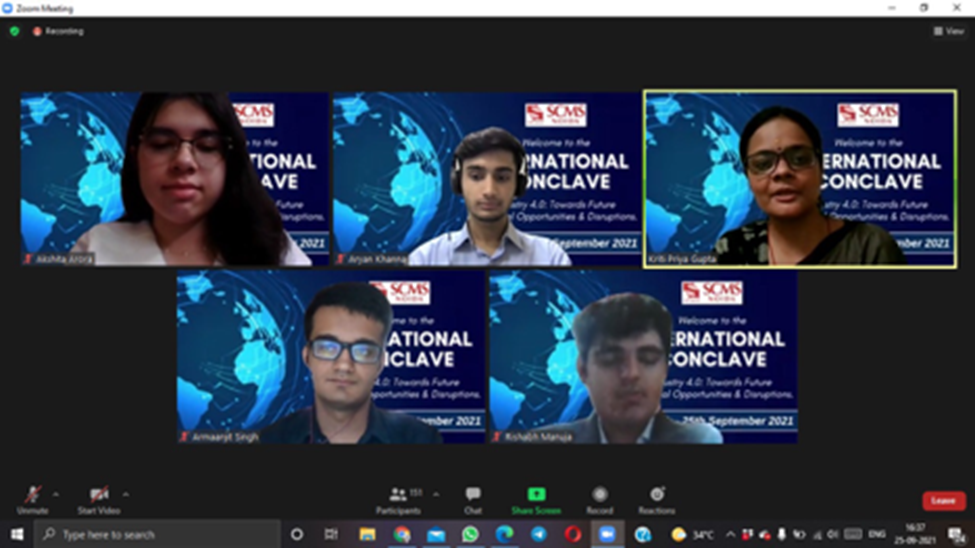Screen dimensions: 975x548
Task: Select Akshita Arora's video tile
Action: (175, 179)
